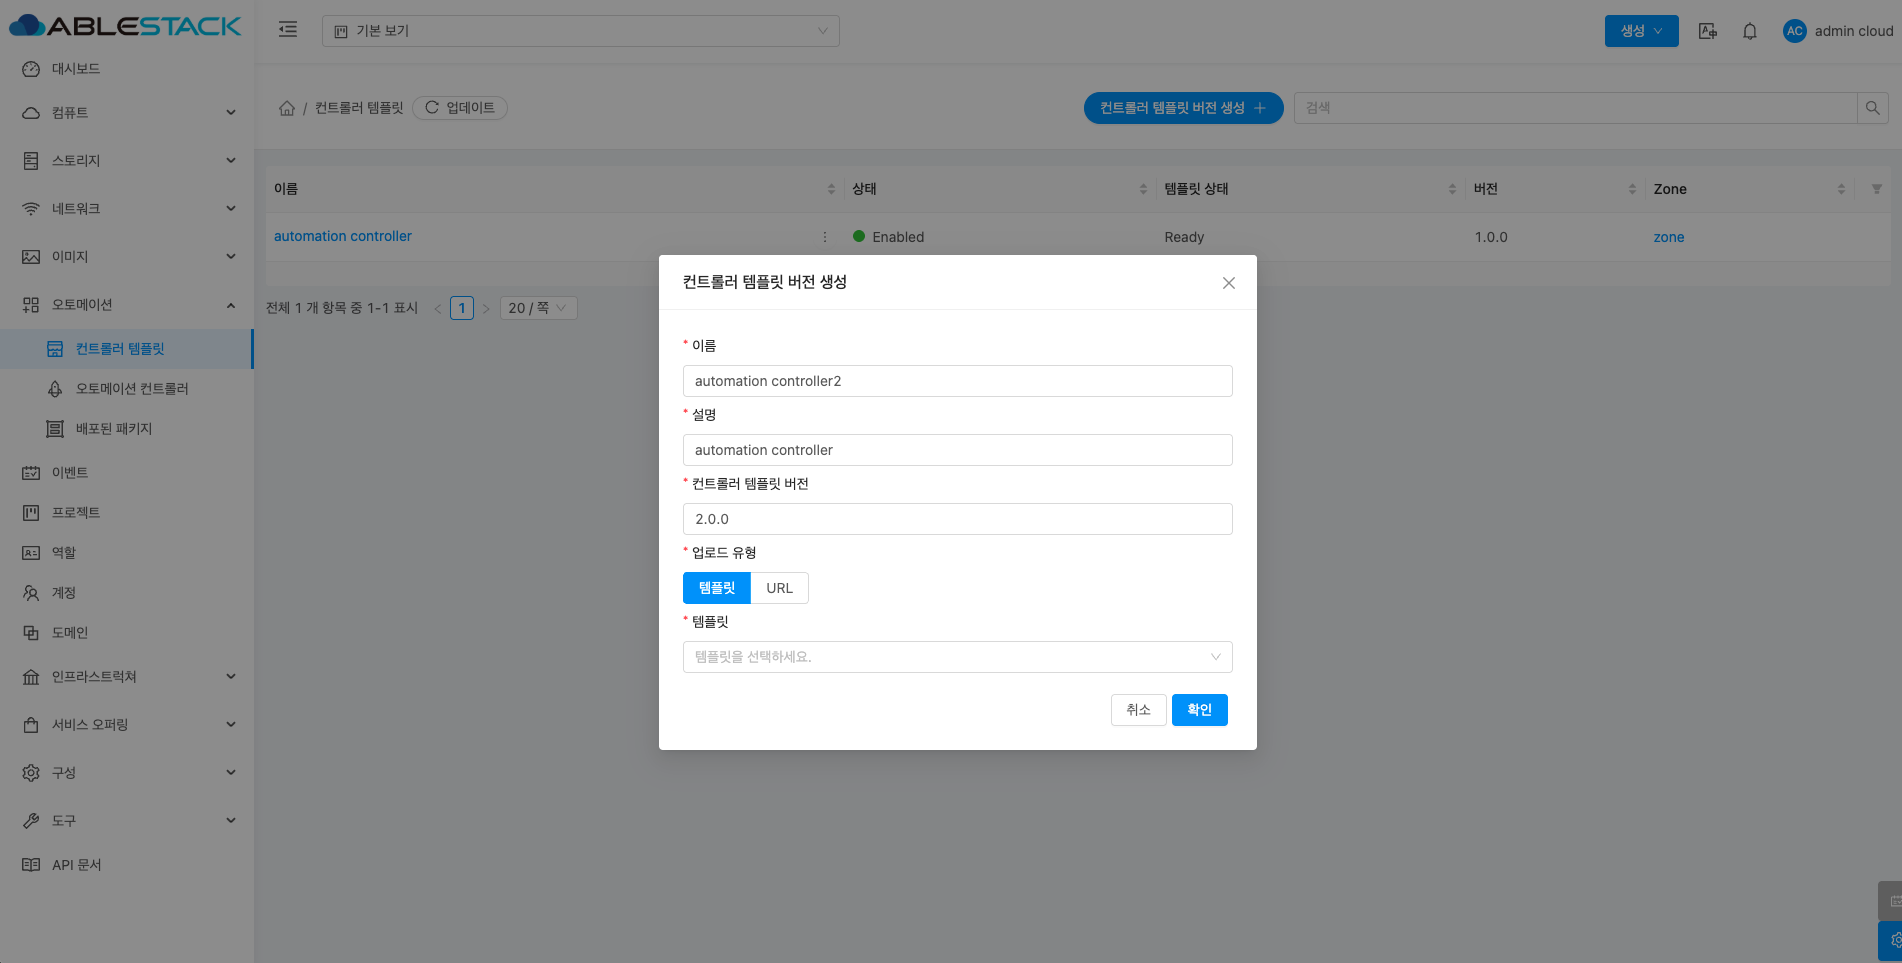
Task: Click the infrastructure bank icon
Action: [x=31, y=677]
